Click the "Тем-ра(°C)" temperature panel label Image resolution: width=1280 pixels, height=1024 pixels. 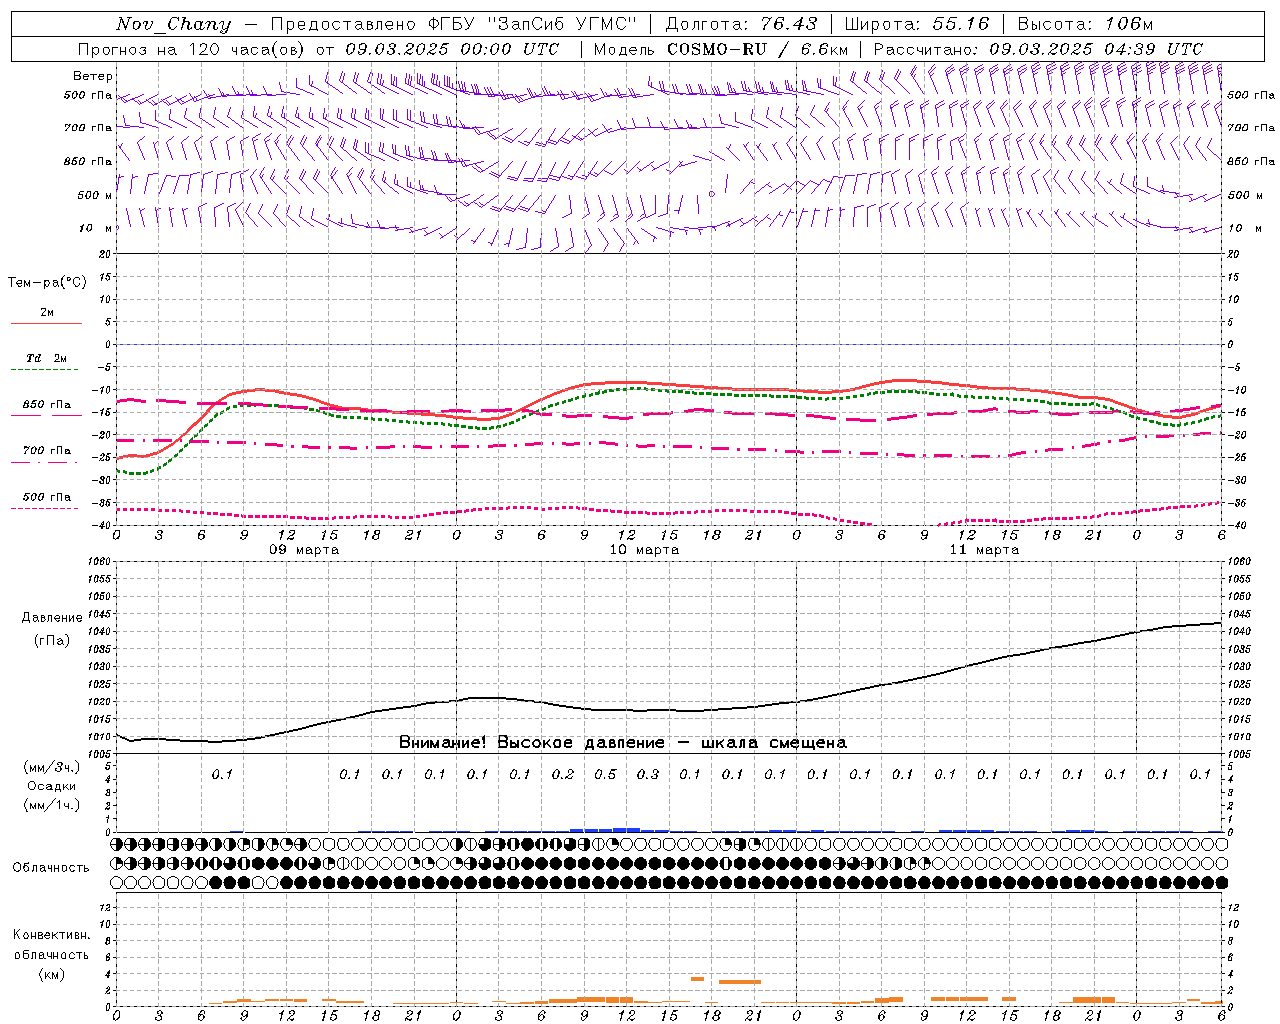click(x=47, y=283)
